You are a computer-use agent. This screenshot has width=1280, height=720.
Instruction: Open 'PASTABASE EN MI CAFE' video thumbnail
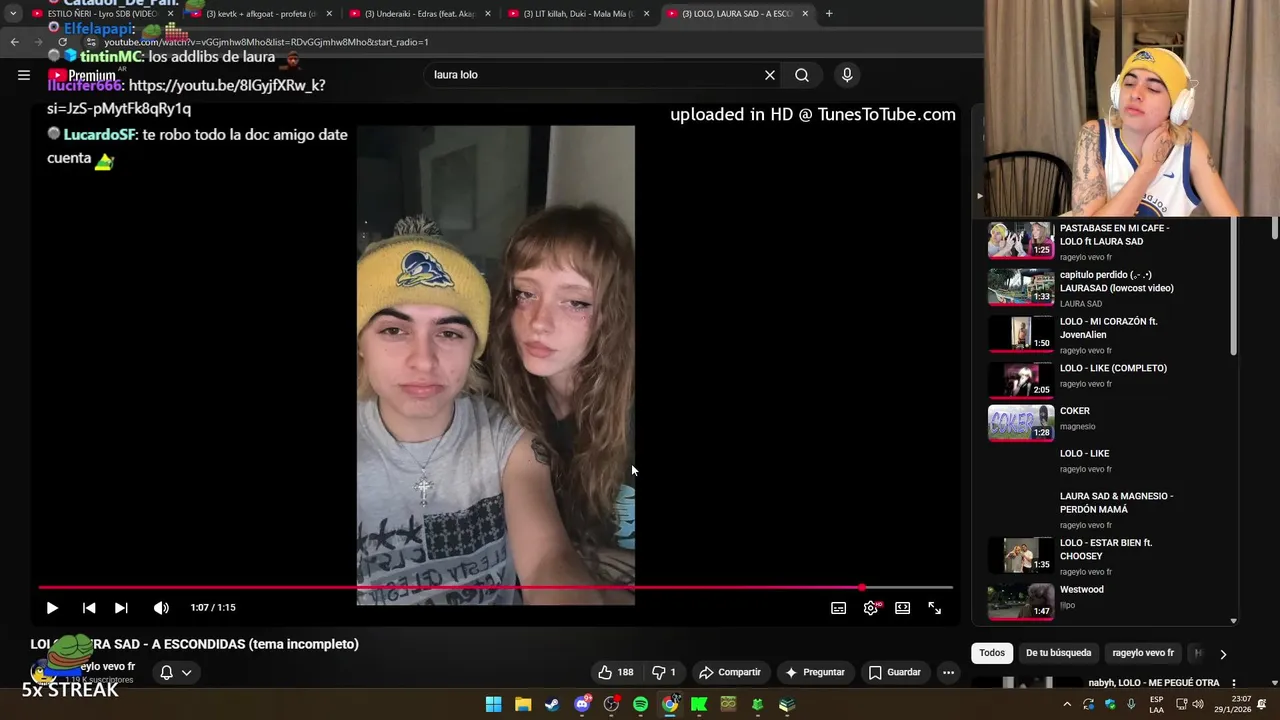coord(1021,240)
